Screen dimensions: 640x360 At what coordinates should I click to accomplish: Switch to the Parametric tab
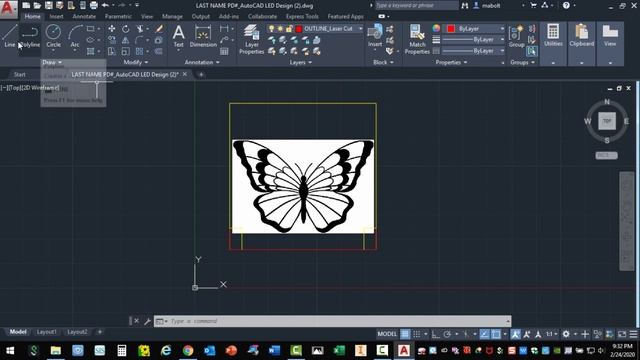pyautogui.click(x=118, y=16)
